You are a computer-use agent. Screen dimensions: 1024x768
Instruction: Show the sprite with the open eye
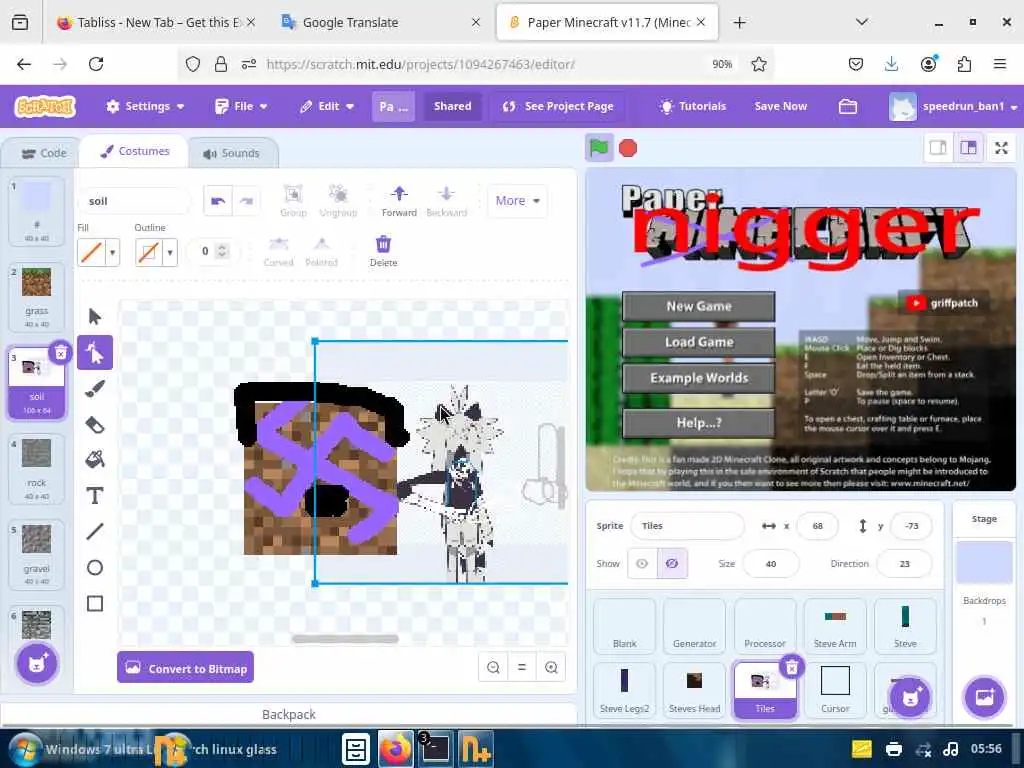tap(642, 564)
